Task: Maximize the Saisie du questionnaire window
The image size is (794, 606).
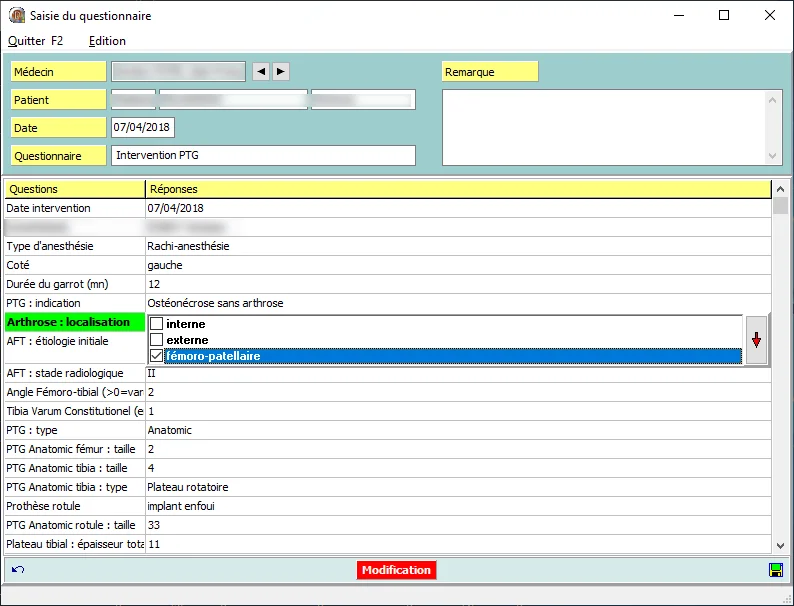Action: (724, 15)
